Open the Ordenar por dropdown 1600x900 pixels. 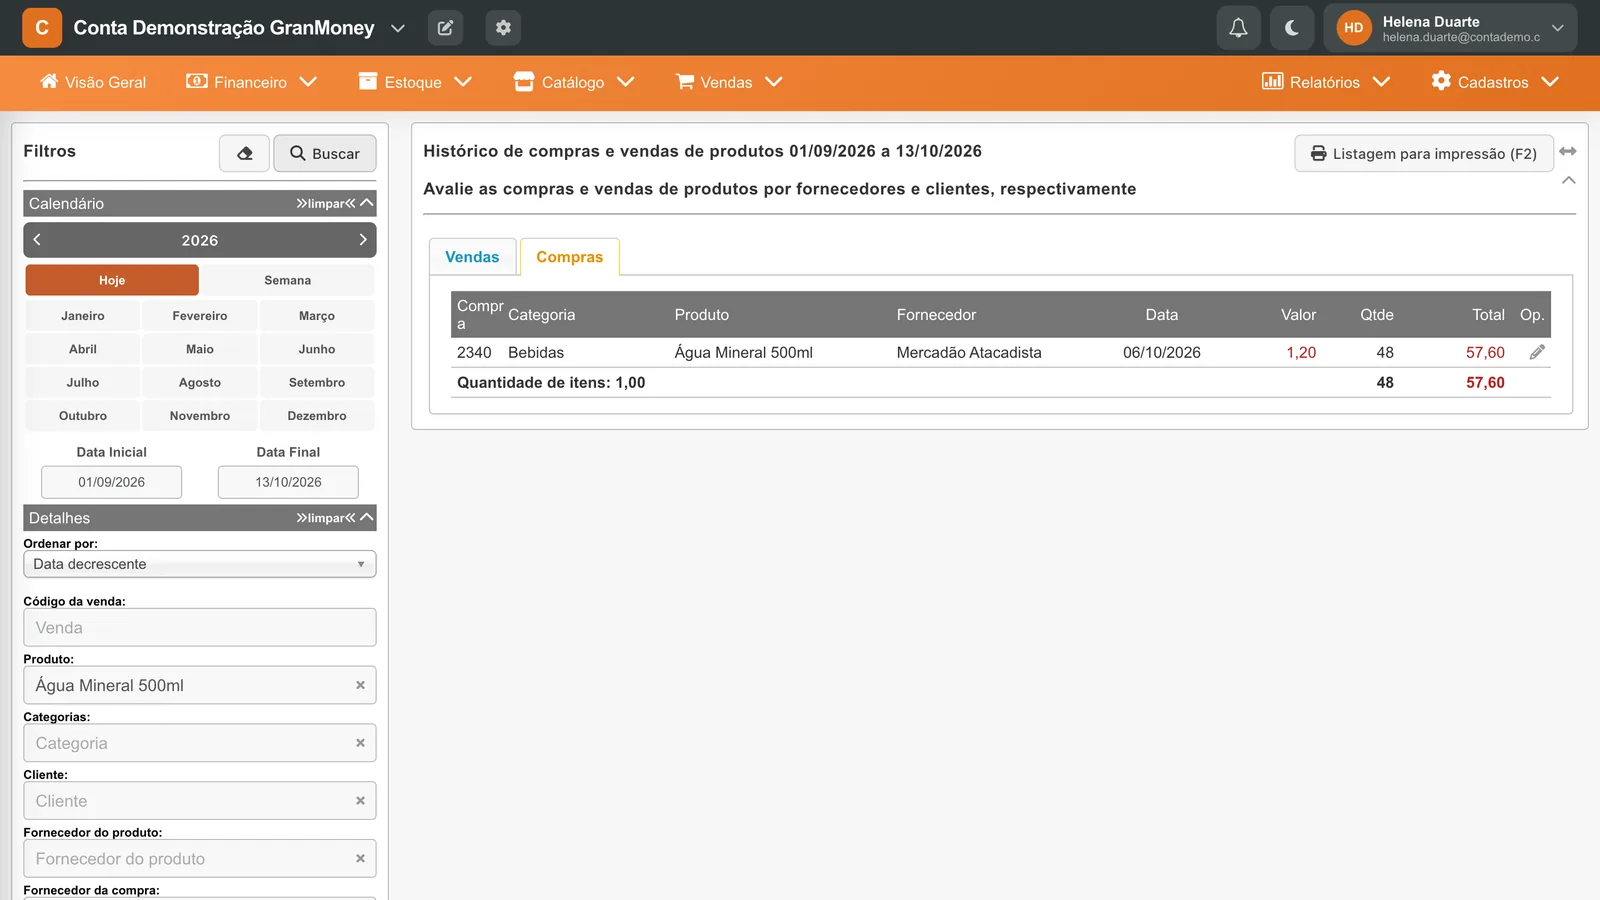(x=200, y=564)
